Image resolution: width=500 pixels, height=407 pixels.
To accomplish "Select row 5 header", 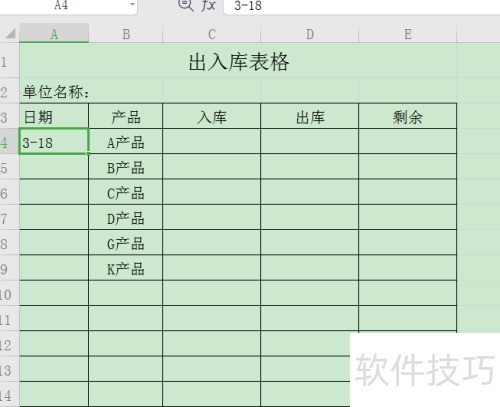I will click(9, 167).
